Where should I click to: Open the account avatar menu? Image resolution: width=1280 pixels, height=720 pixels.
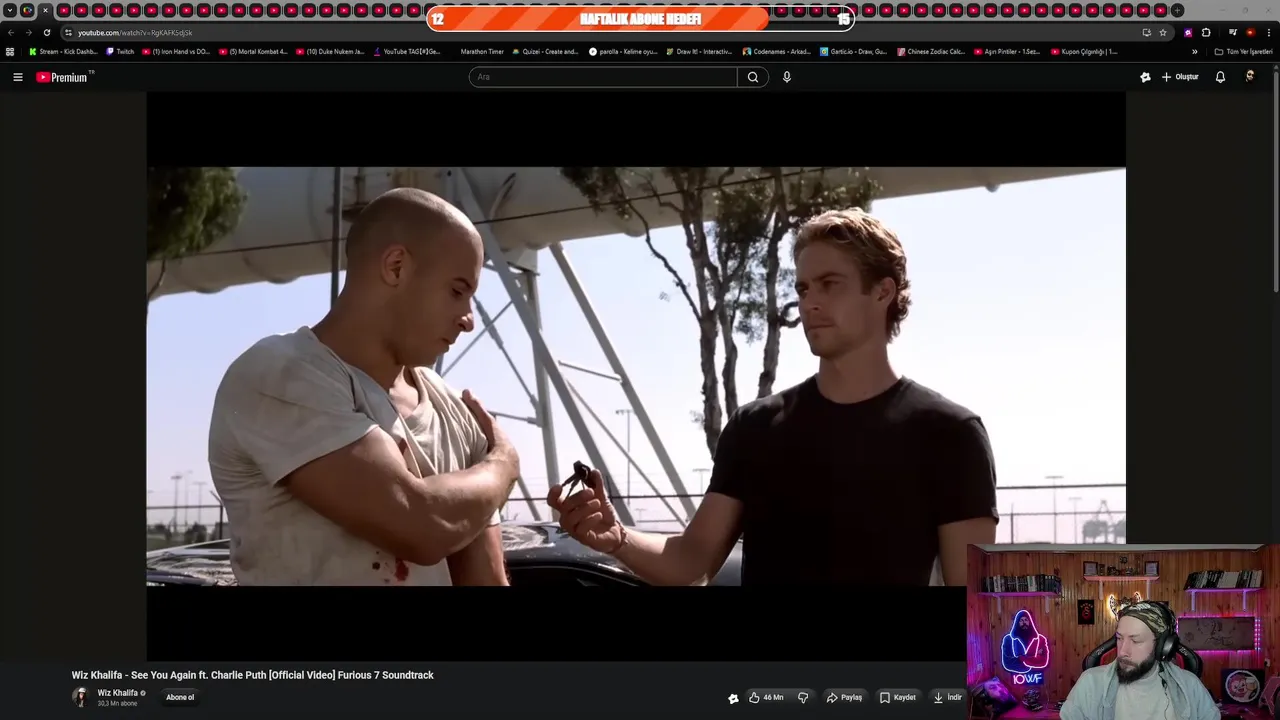pyautogui.click(x=1250, y=77)
